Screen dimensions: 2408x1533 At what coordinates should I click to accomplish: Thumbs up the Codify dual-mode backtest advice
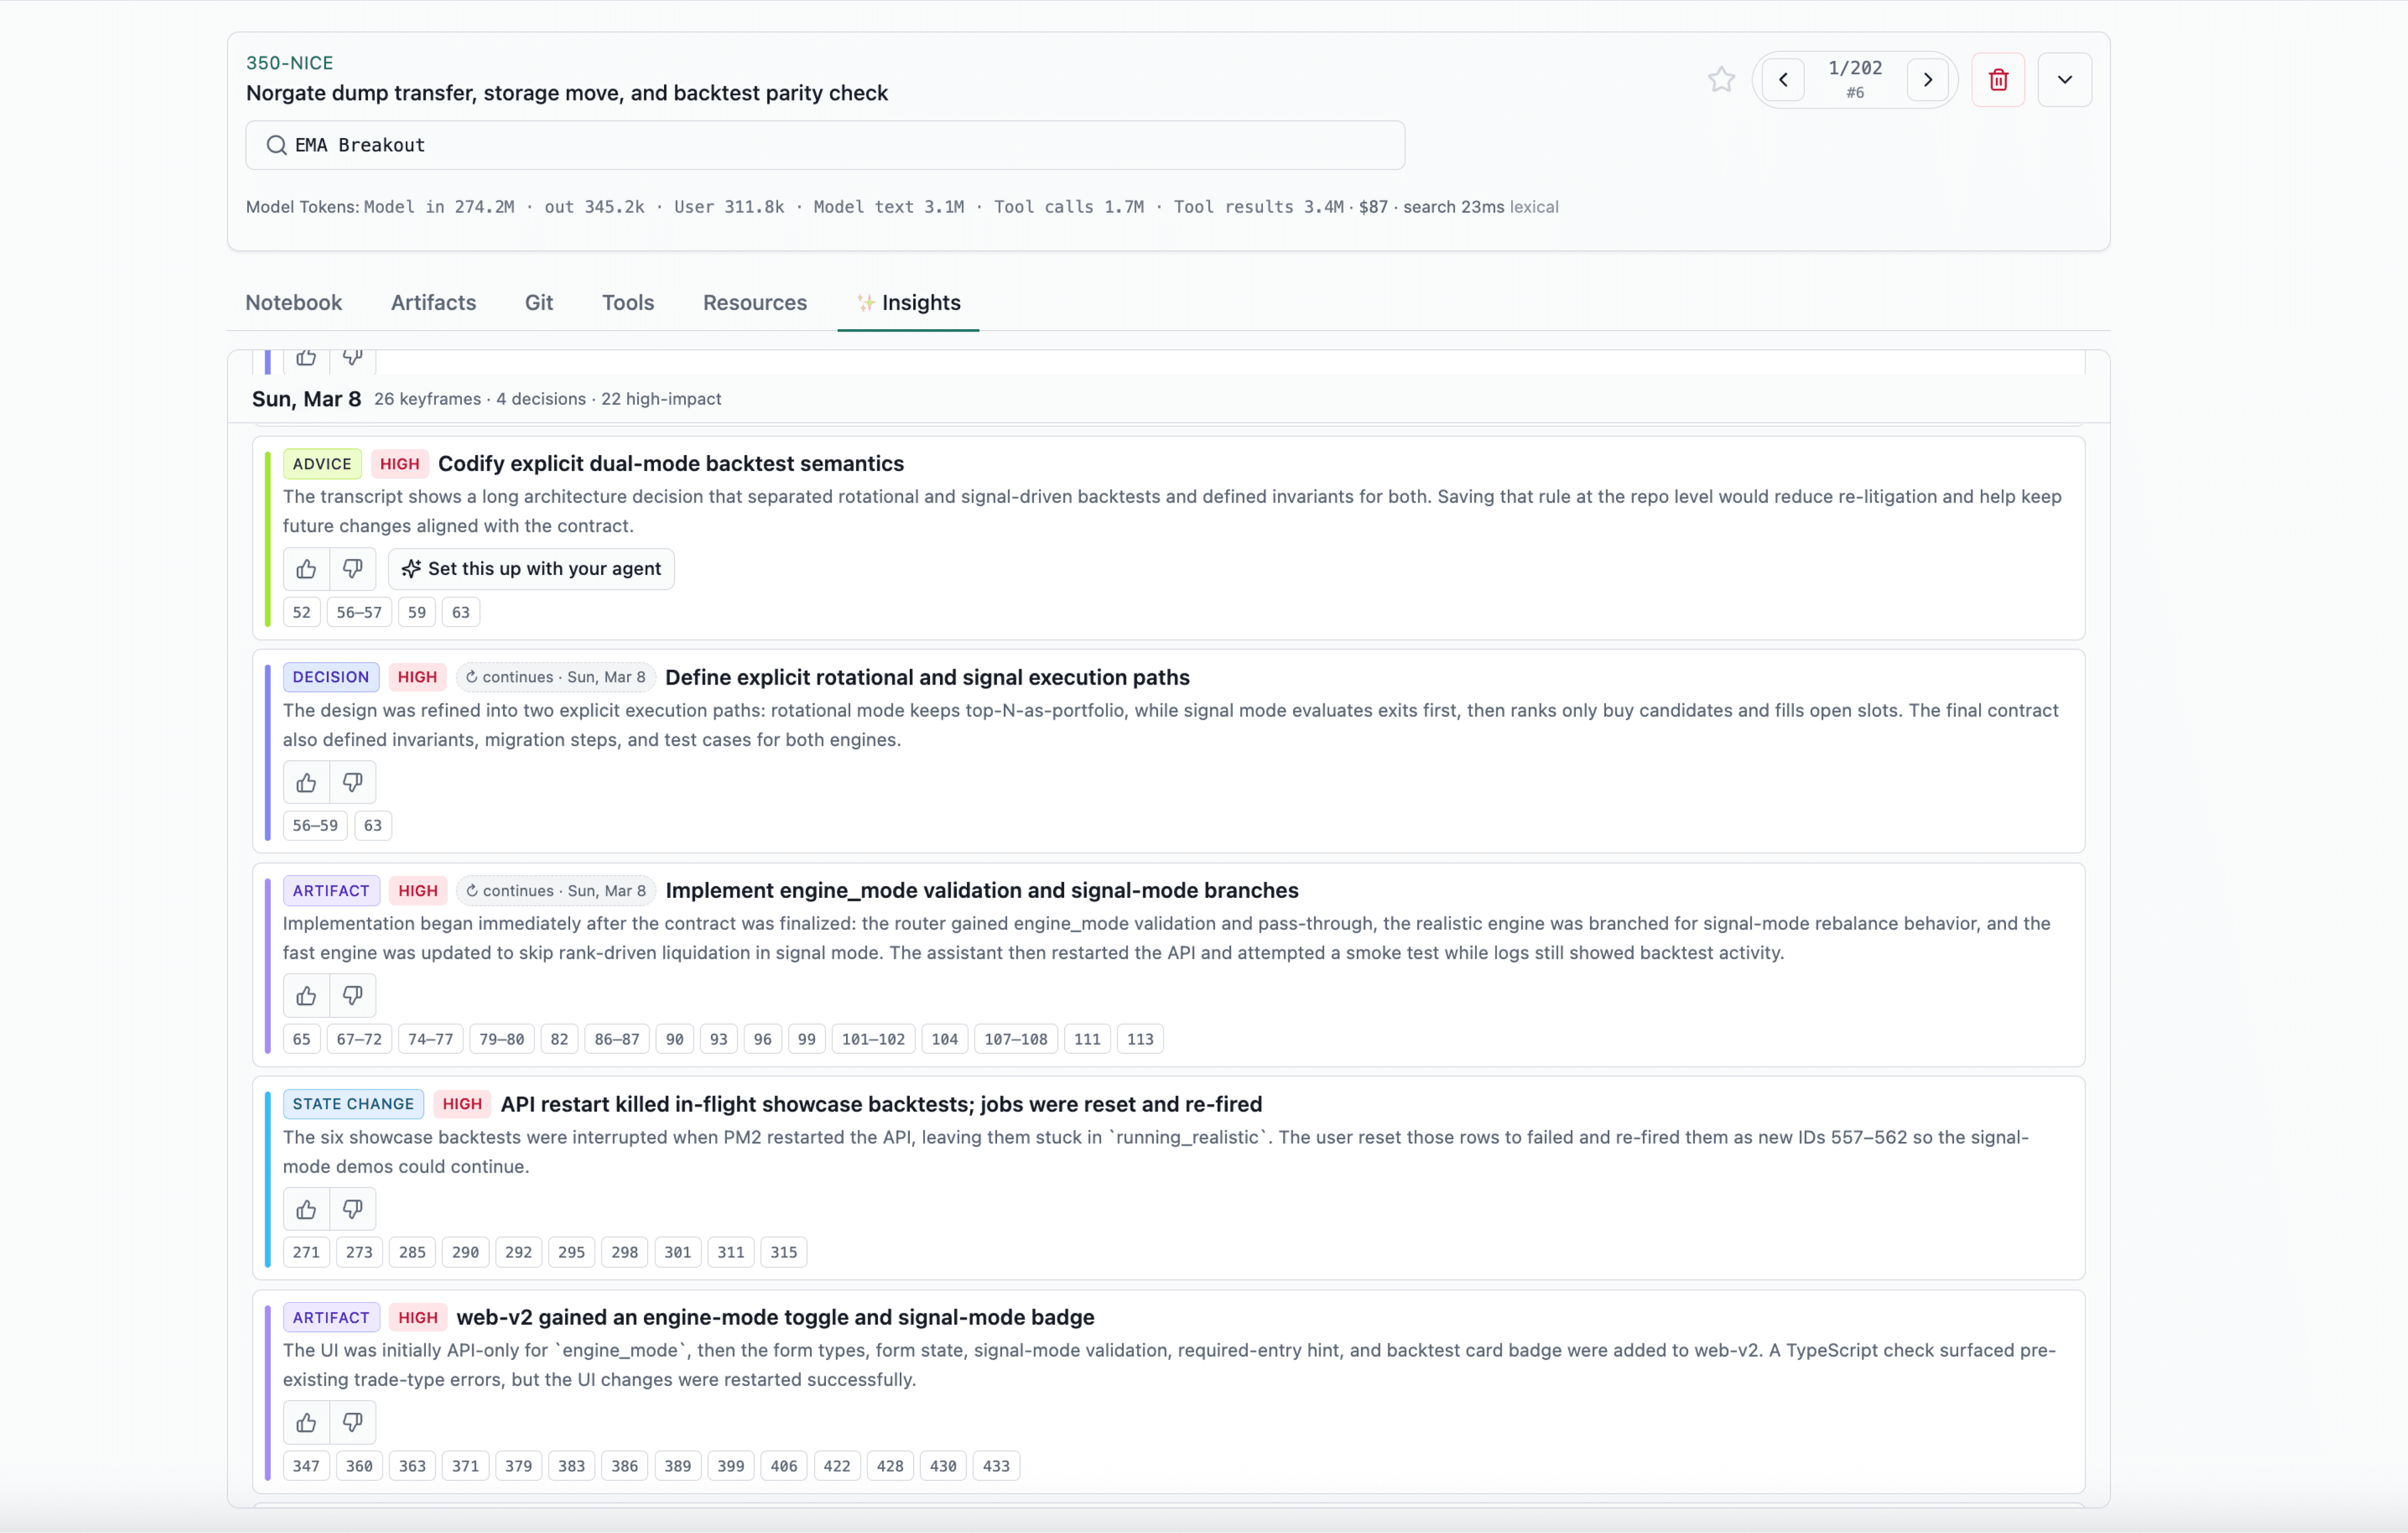tap(306, 569)
